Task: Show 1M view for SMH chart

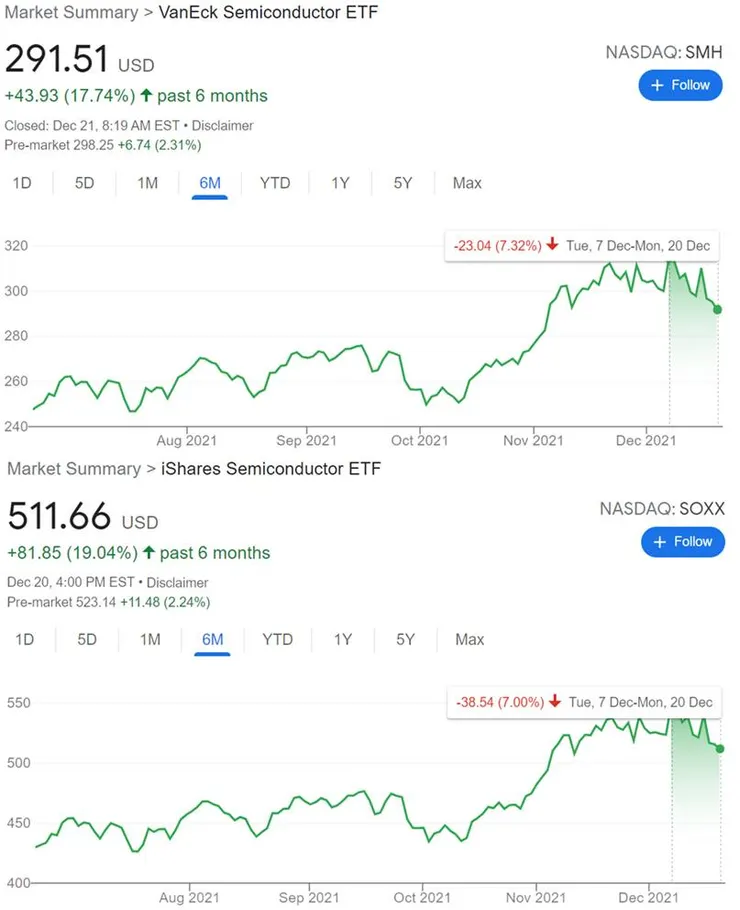Action: pos(147,183)
